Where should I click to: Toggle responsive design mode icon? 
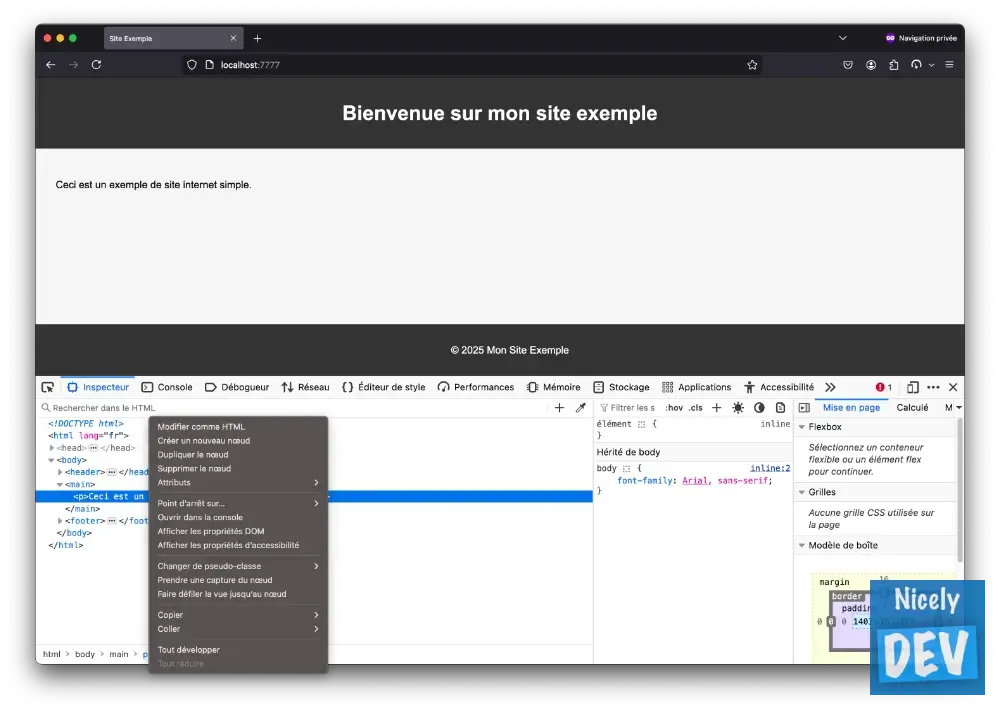[x=913, y=387]
